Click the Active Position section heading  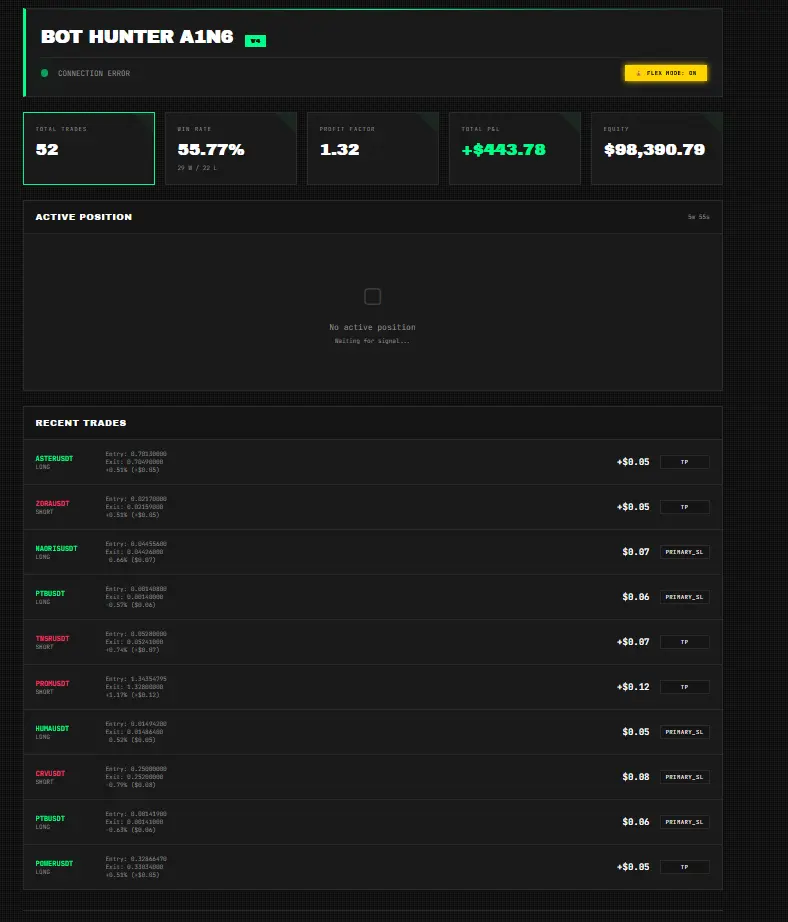tap(84, 217)
